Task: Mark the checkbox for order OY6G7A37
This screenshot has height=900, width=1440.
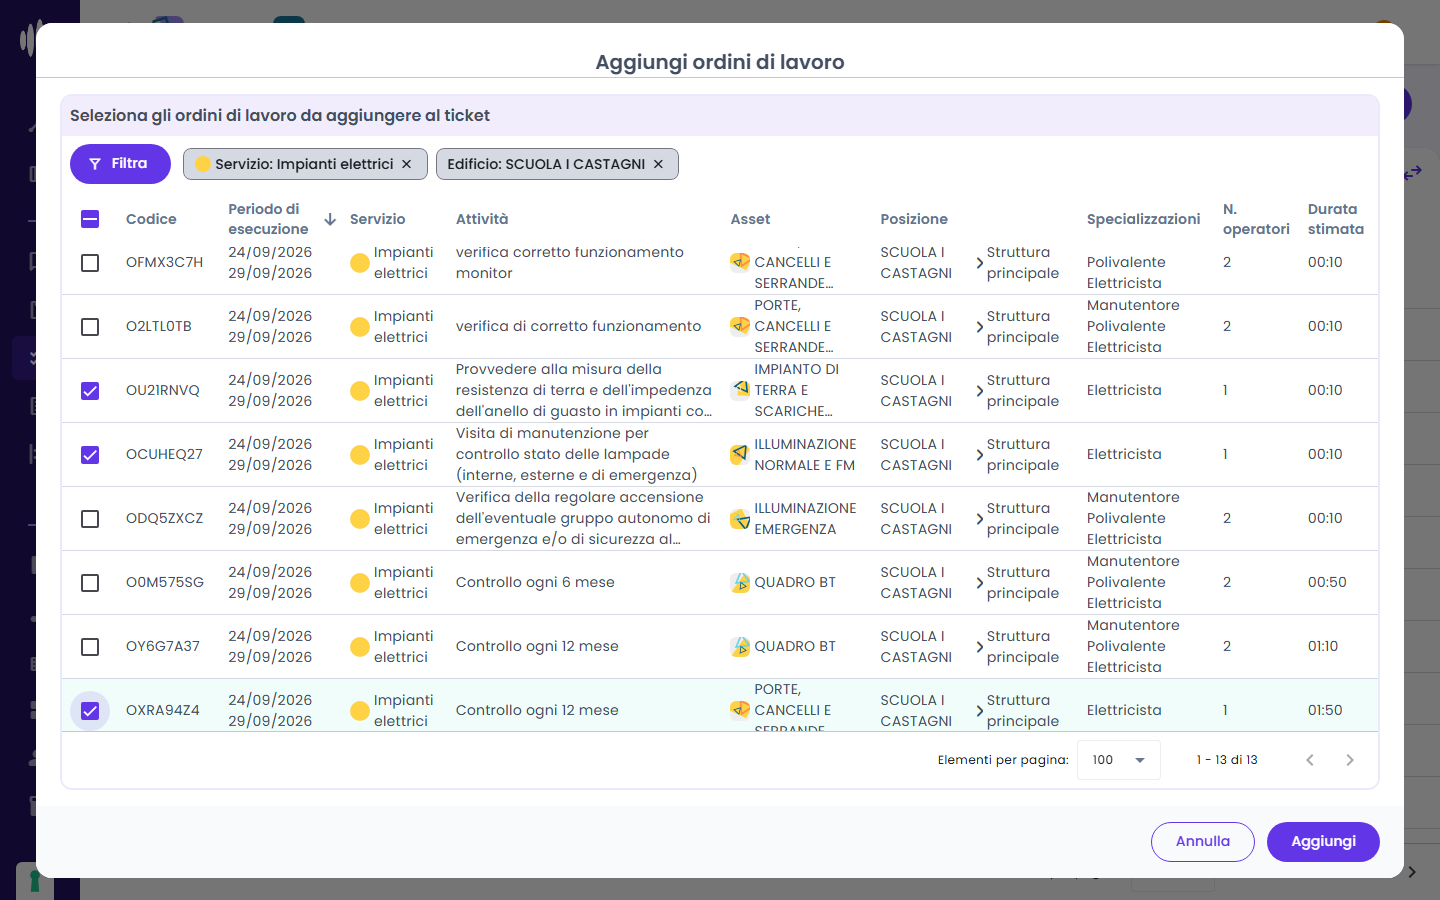Action: click(90, 647)
